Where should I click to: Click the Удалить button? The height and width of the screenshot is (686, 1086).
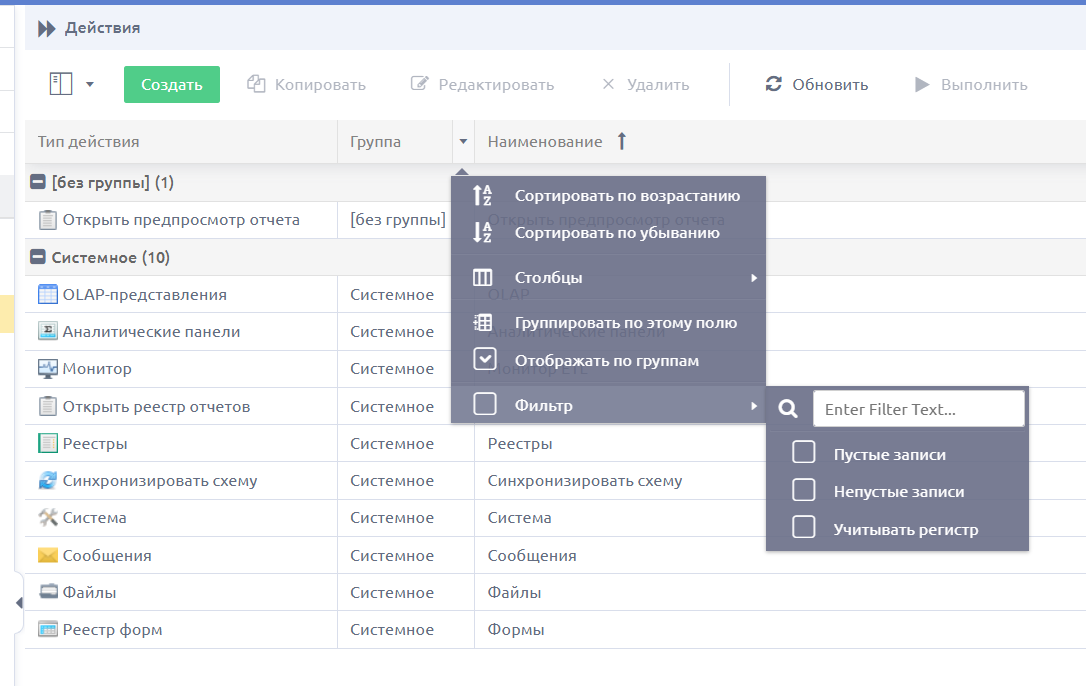[646, 85]
